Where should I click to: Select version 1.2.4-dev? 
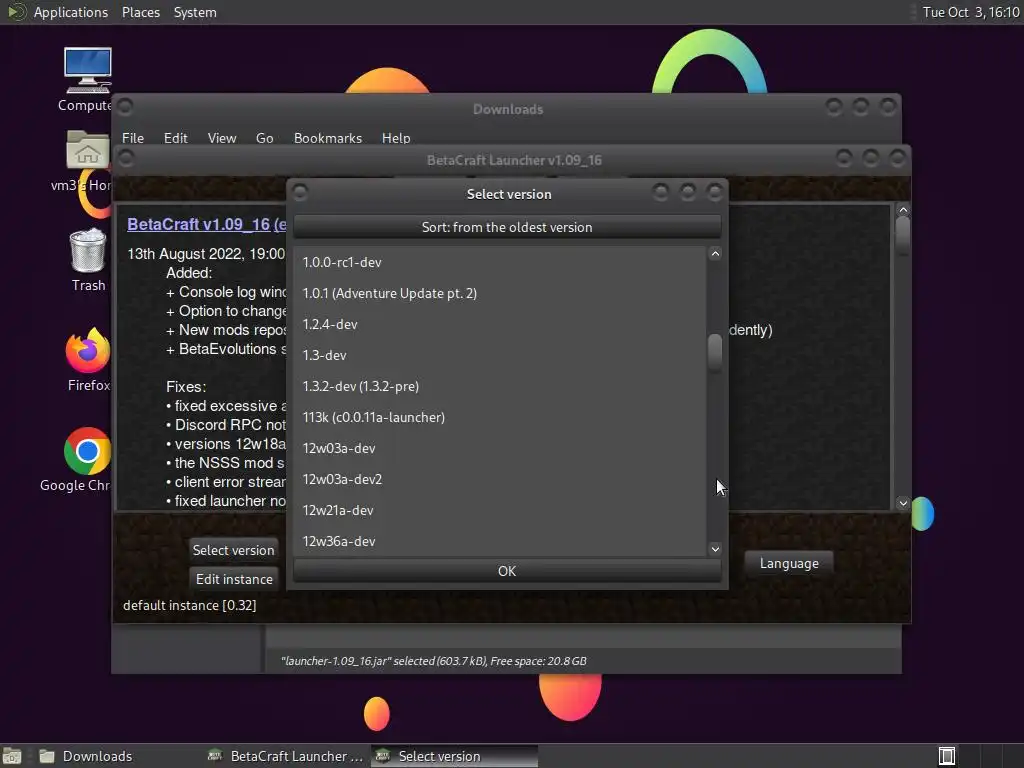[500, 324]
